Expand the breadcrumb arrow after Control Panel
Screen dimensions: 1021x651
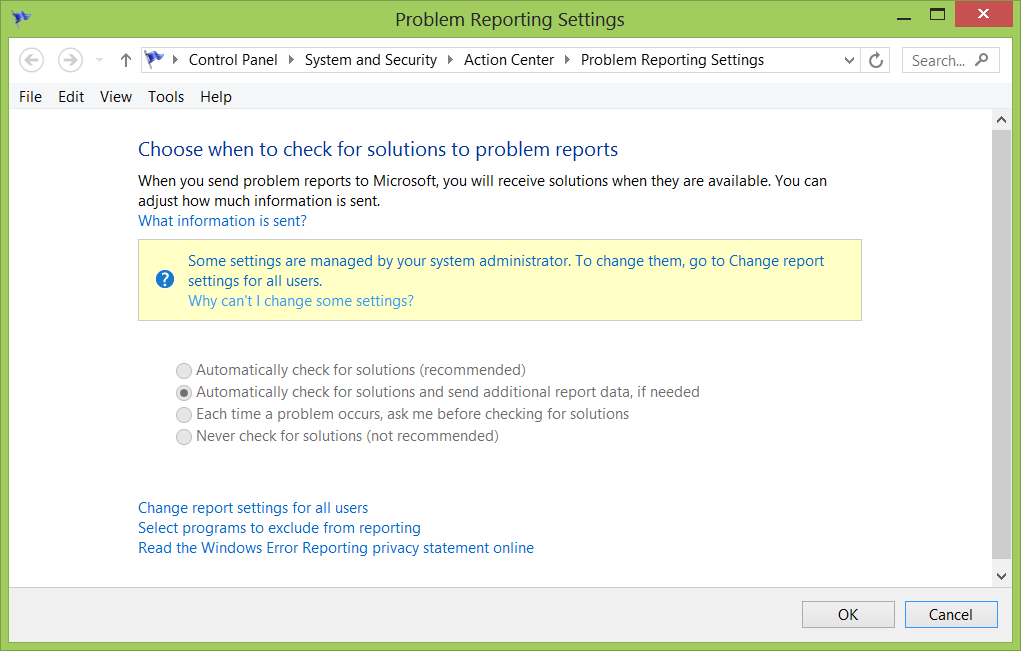click(x=292, y=60)
